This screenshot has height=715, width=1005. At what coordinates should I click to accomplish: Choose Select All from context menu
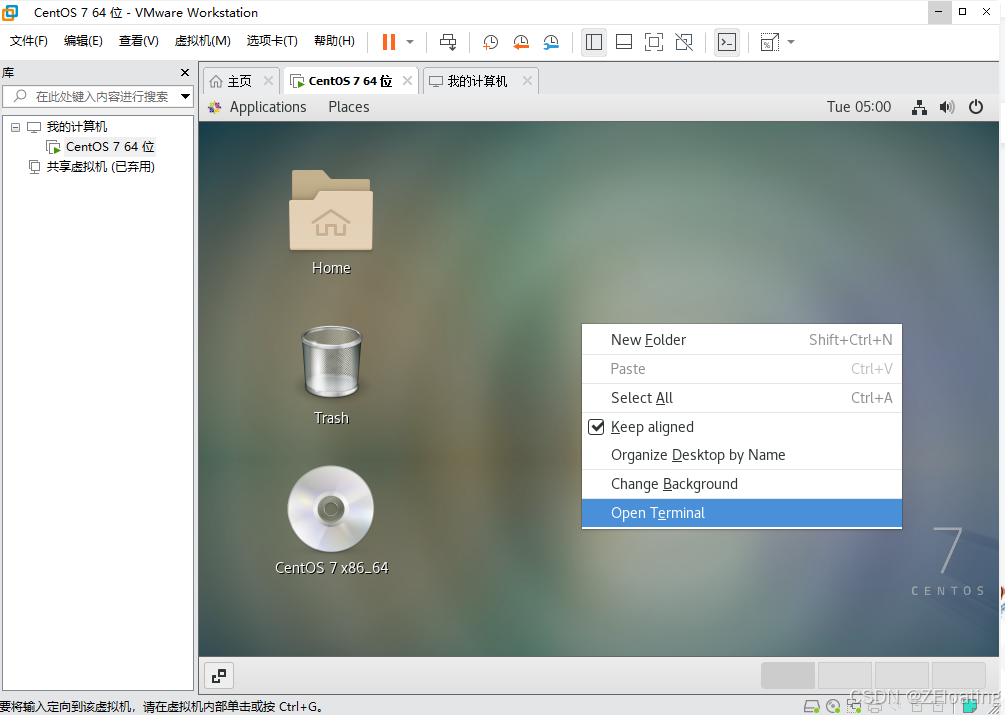[742, 398]
